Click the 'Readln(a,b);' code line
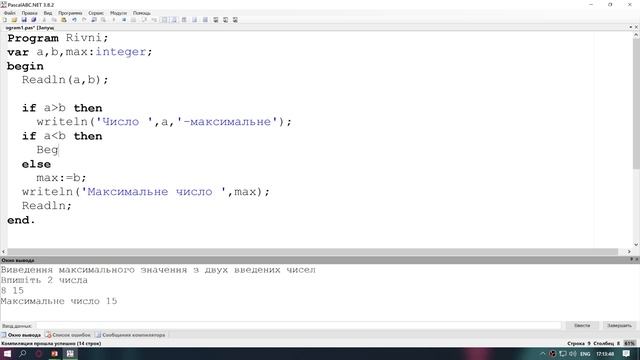The height and width of the screenshot is (360, 640). coord(65,80)
